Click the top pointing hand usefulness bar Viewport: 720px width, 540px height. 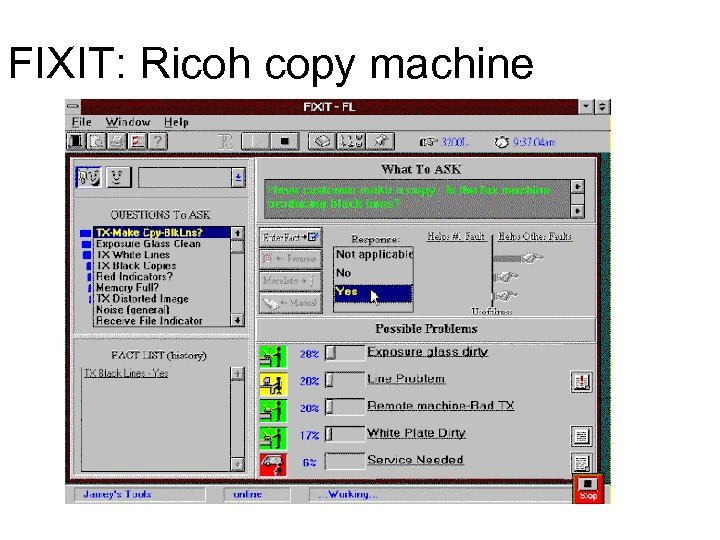pyautogui.click(x=518, y=258)
